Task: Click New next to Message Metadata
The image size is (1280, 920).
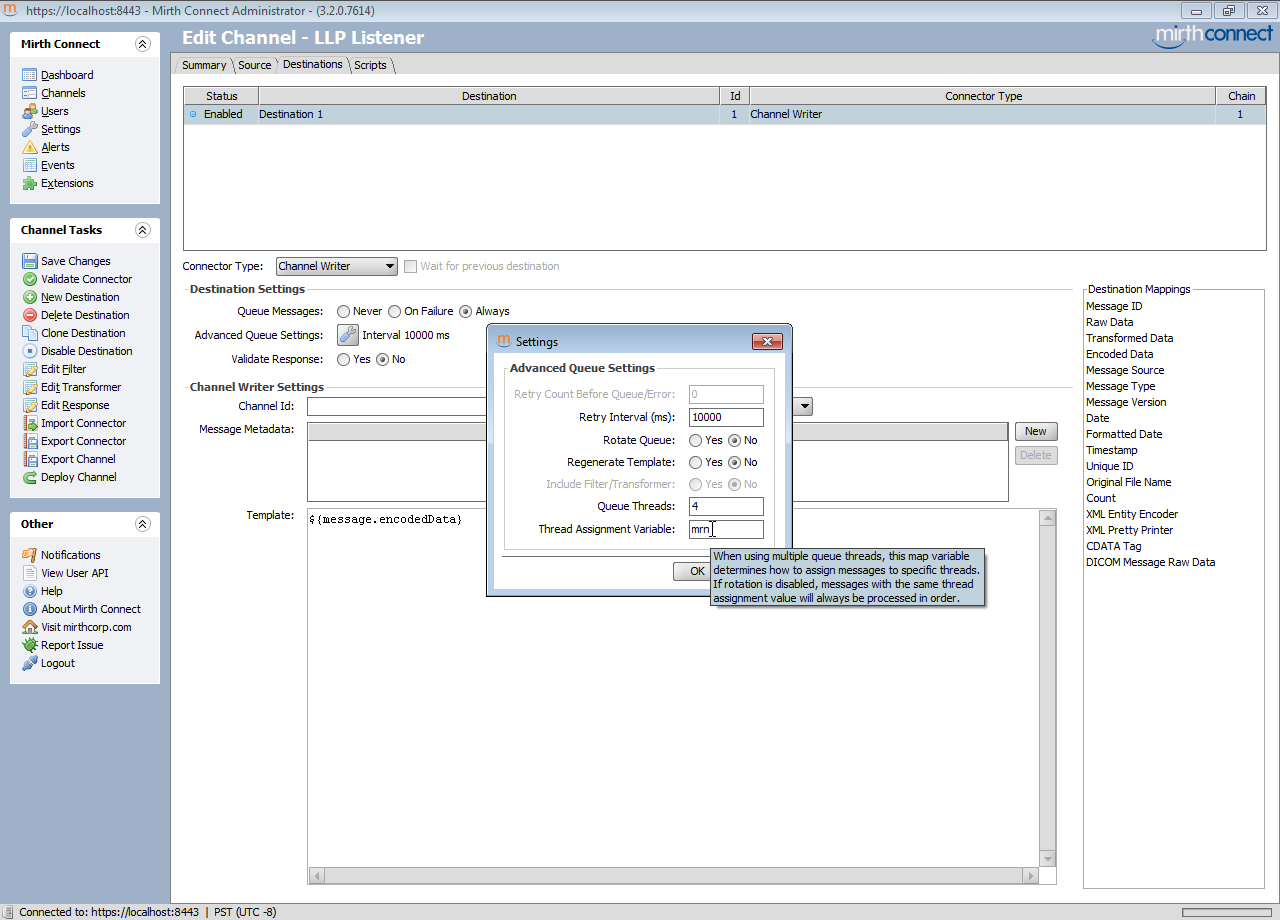Action: pyautogui.click(x=1036, y=431)
